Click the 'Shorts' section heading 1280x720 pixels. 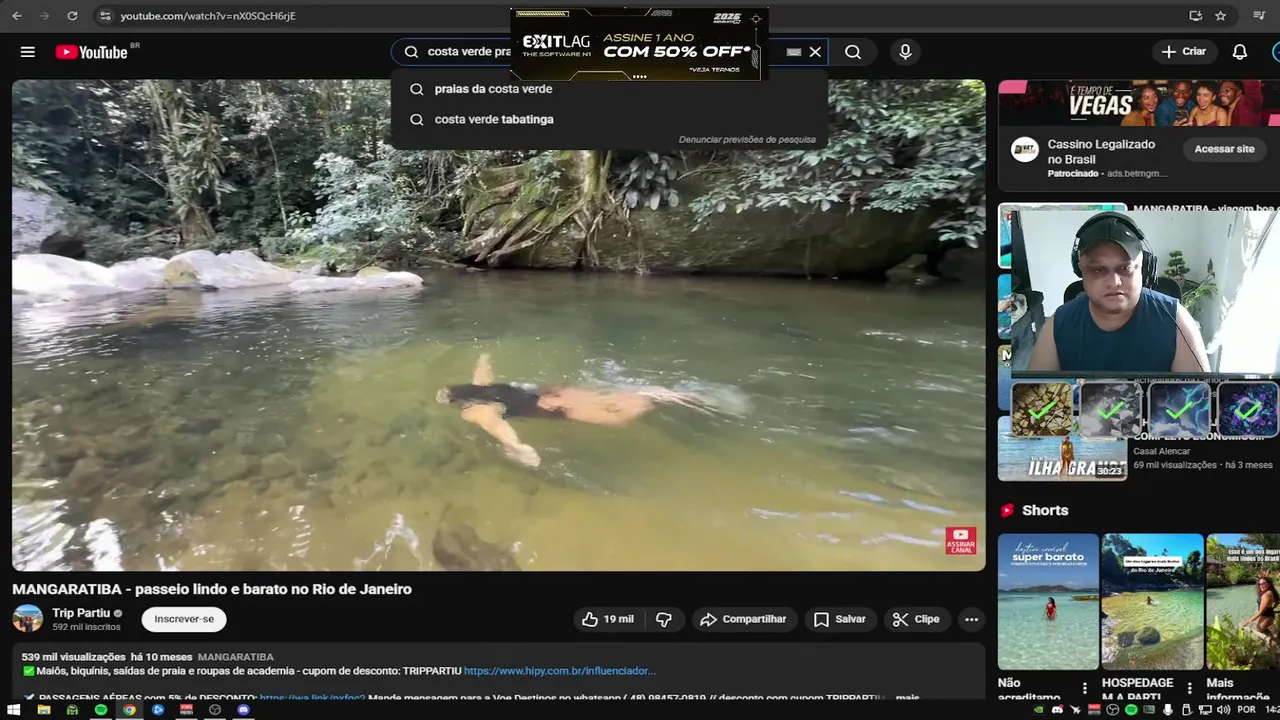(x=1045, y=510)
